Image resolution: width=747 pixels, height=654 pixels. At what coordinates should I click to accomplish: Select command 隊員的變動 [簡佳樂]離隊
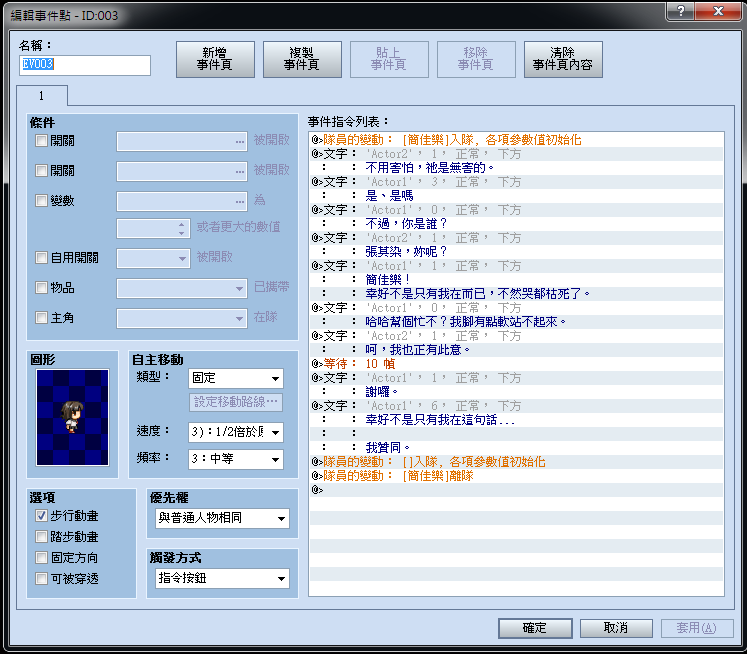point(516,476)
